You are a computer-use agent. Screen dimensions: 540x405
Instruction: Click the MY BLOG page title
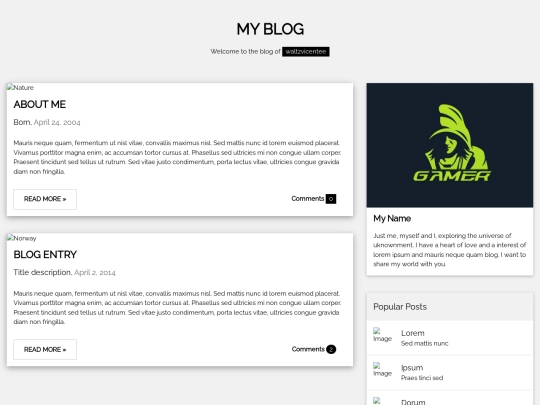pyautogui.click(x=270, y=29)
